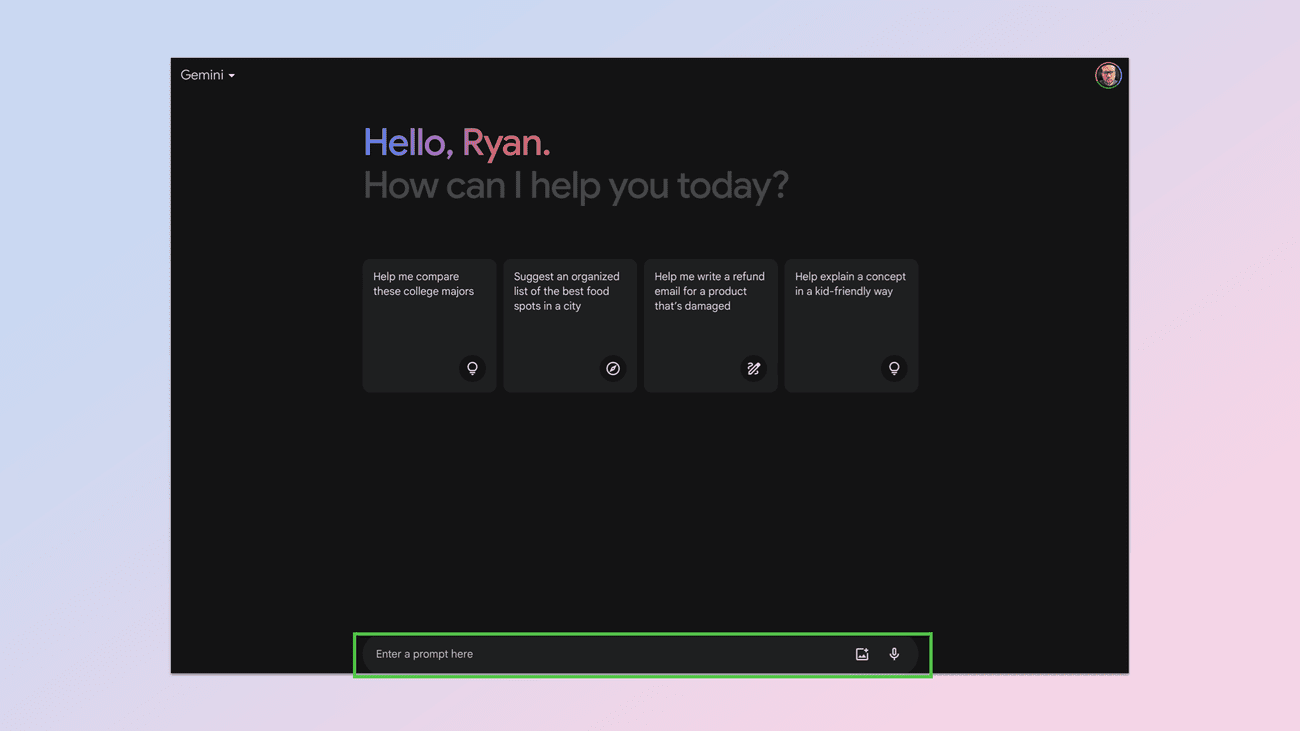Click the lightbulb icon on college majors card
This screenshot has width=1300, height=731.
[x=472, y=368]
